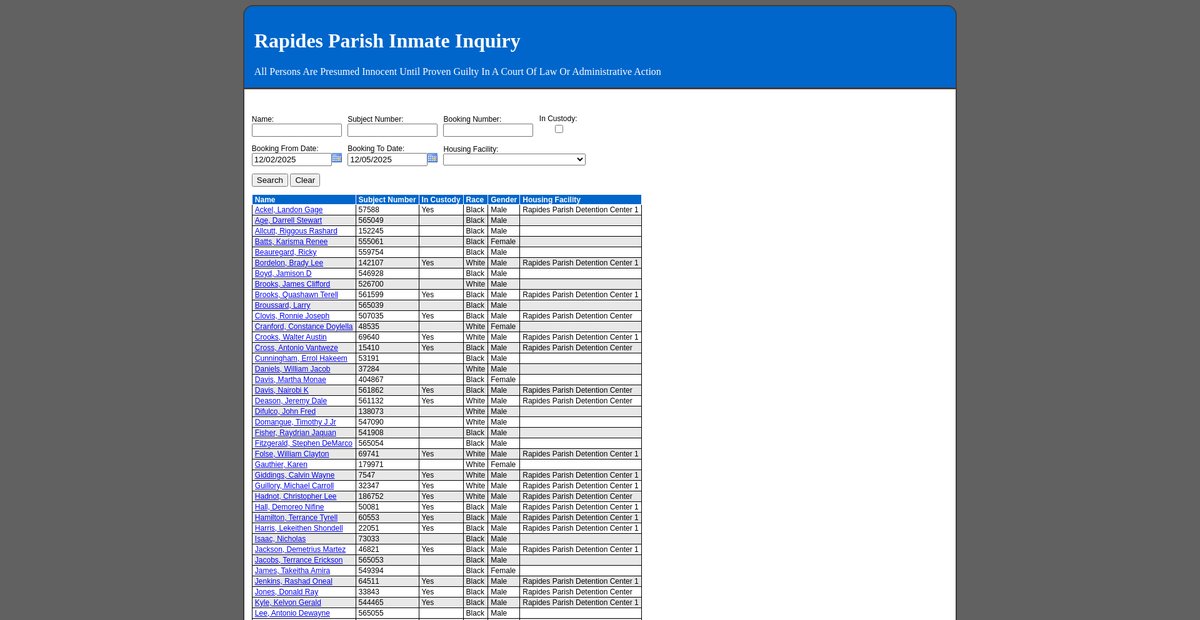The image size is (1200, 620).
Task: Open inmate record Harris, Lekeithen Shondell
Action: (299, 528)
